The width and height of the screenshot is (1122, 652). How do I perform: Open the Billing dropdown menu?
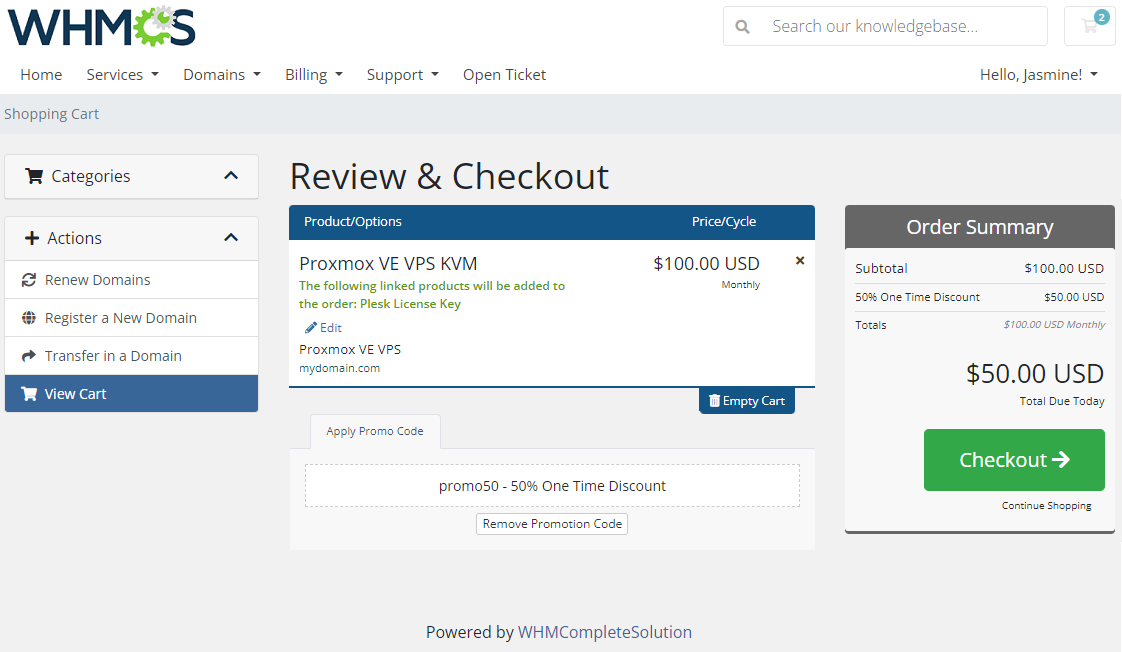coord(313,74)
